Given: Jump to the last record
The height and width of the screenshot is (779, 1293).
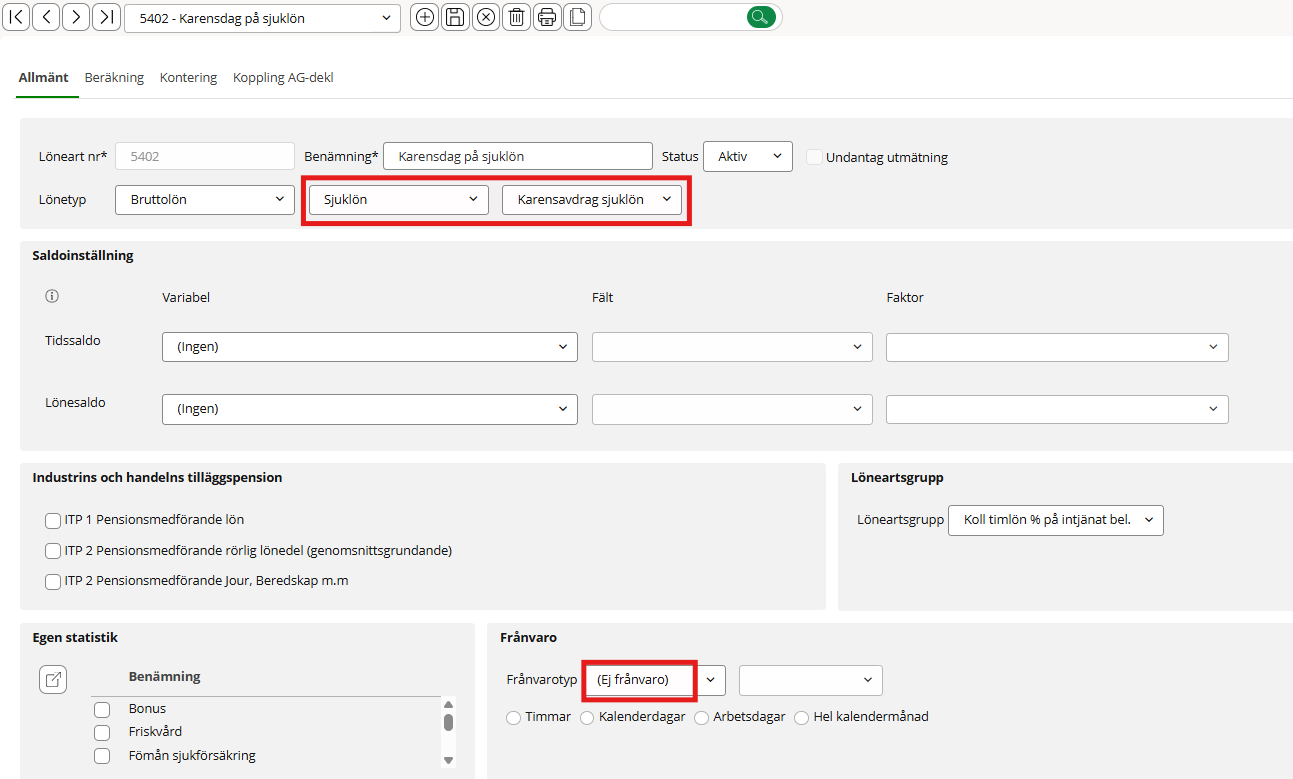Looking at the screenshot, I should pos(106,17).
